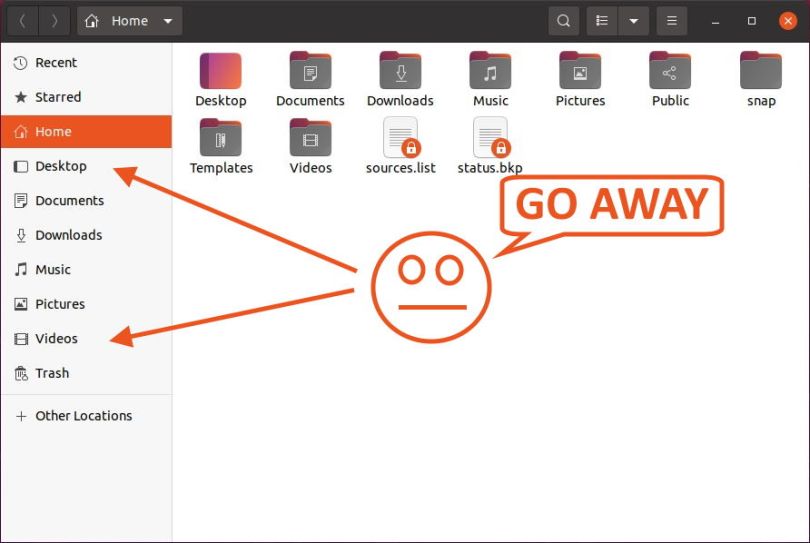Open the search magnifier in the header bar
Screen dimensions: 810x543
coord(564,21)
